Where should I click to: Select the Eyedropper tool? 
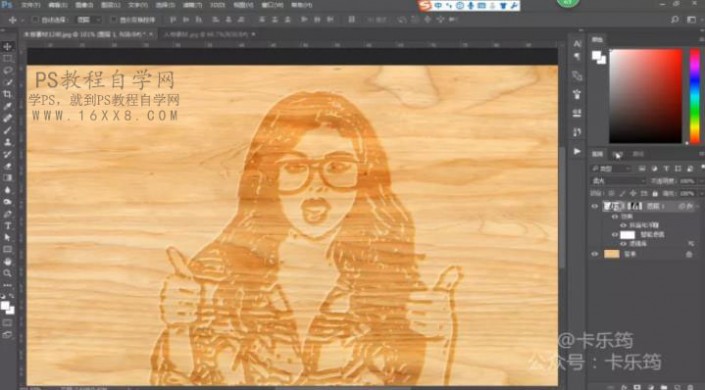(x=8, y=106)
